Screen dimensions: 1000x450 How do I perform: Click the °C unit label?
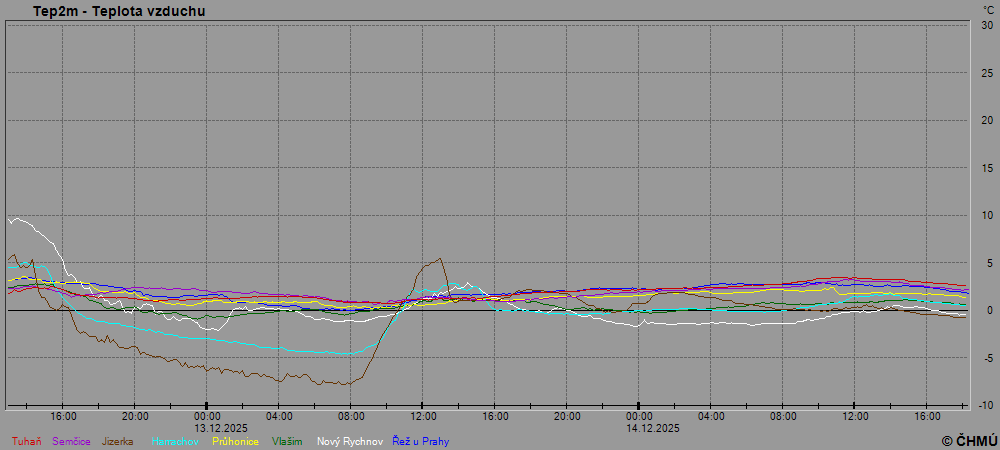coord(988,10)
